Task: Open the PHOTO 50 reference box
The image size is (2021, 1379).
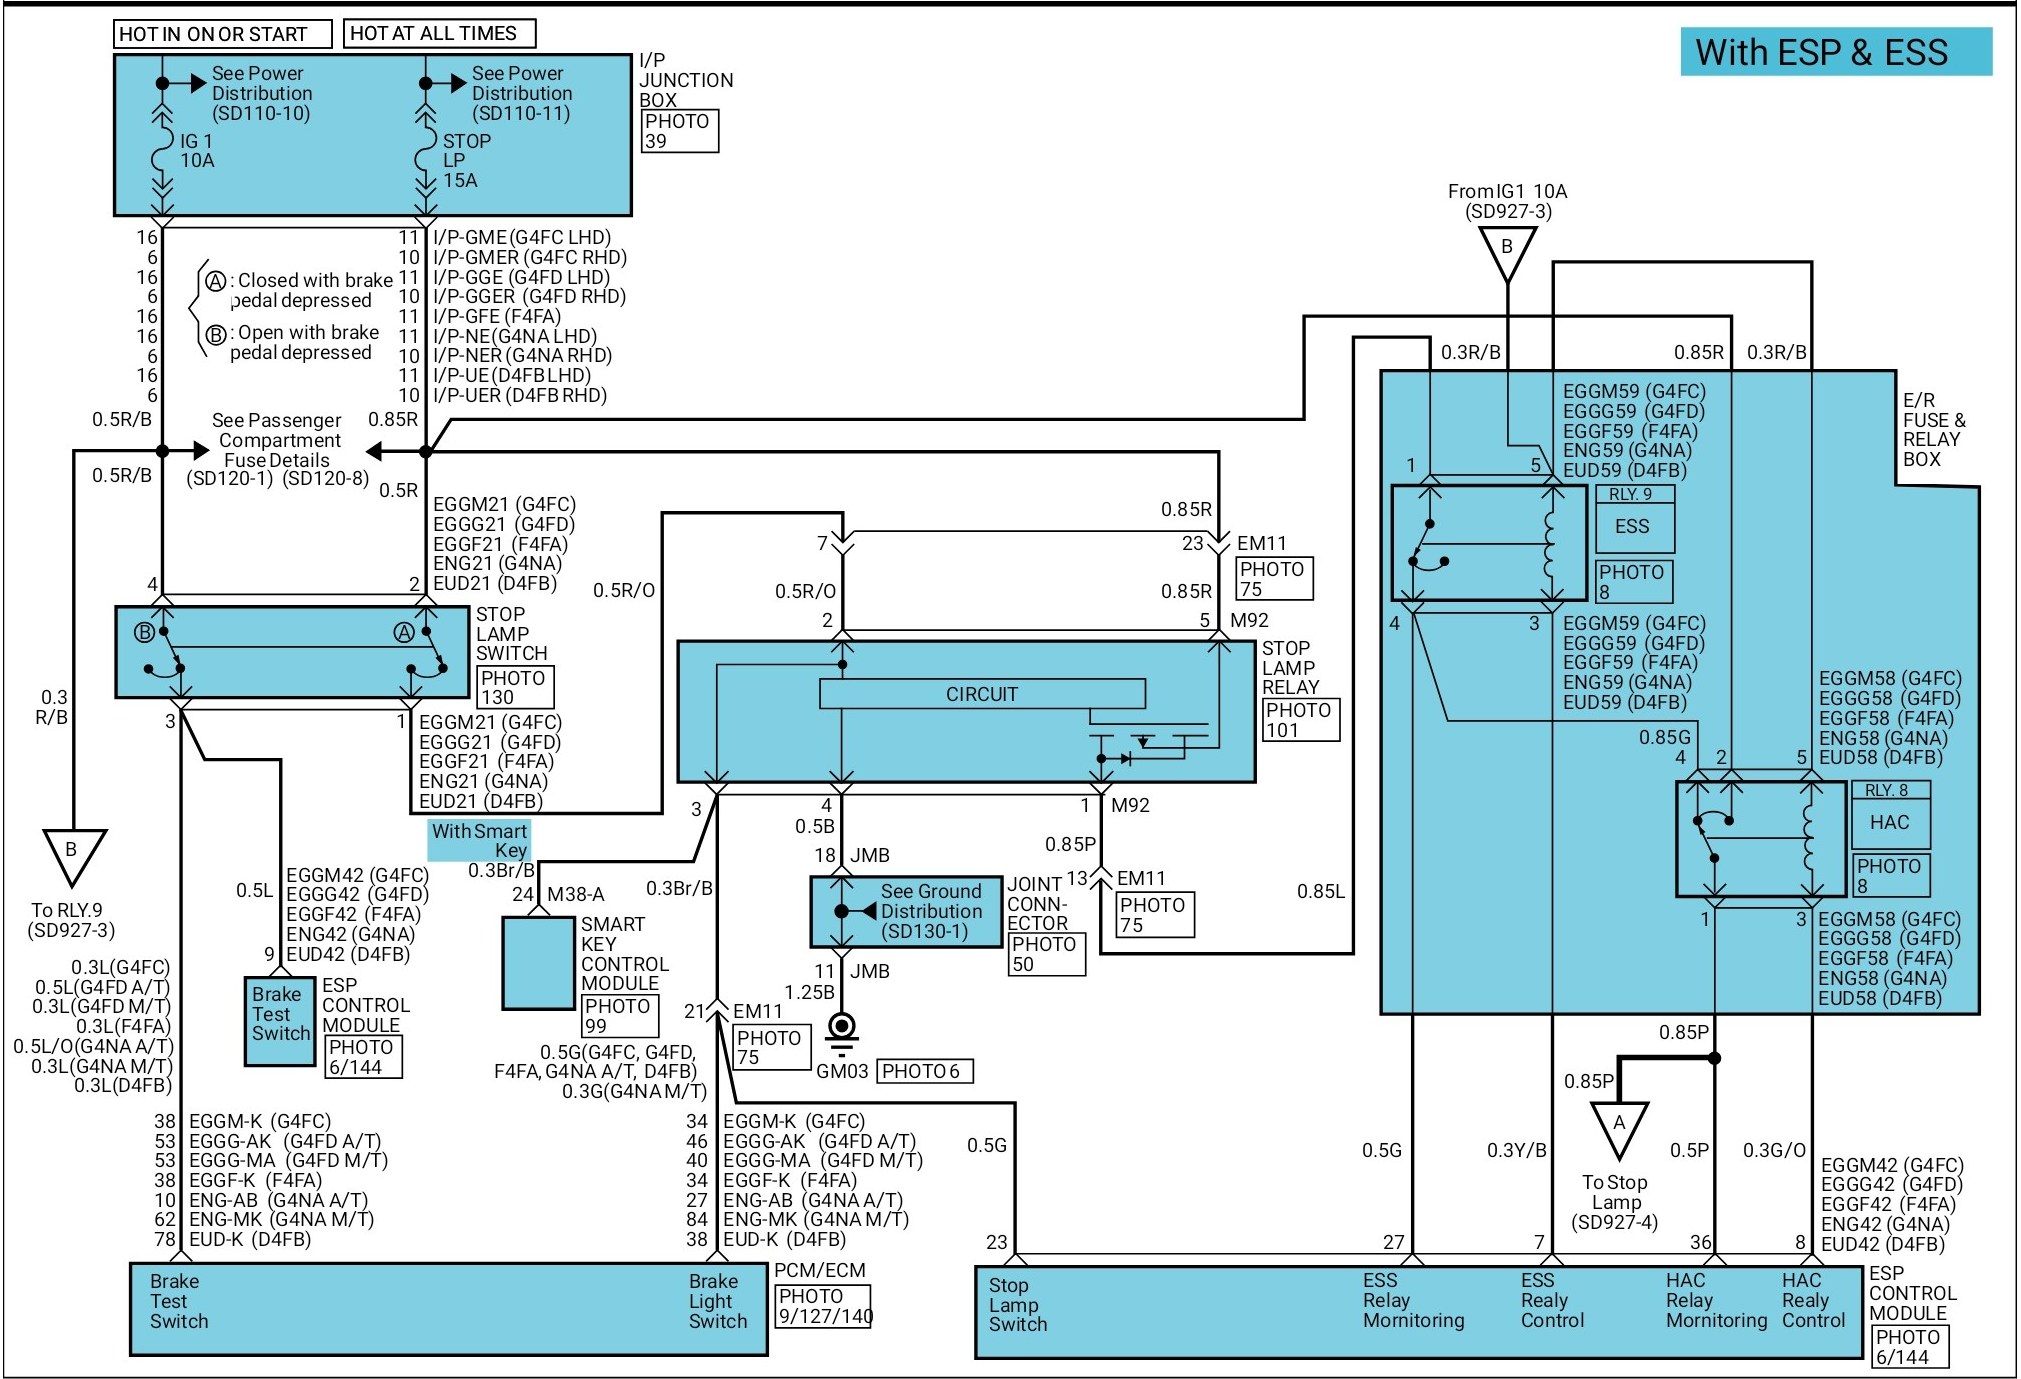Action: pos(1047,955)
